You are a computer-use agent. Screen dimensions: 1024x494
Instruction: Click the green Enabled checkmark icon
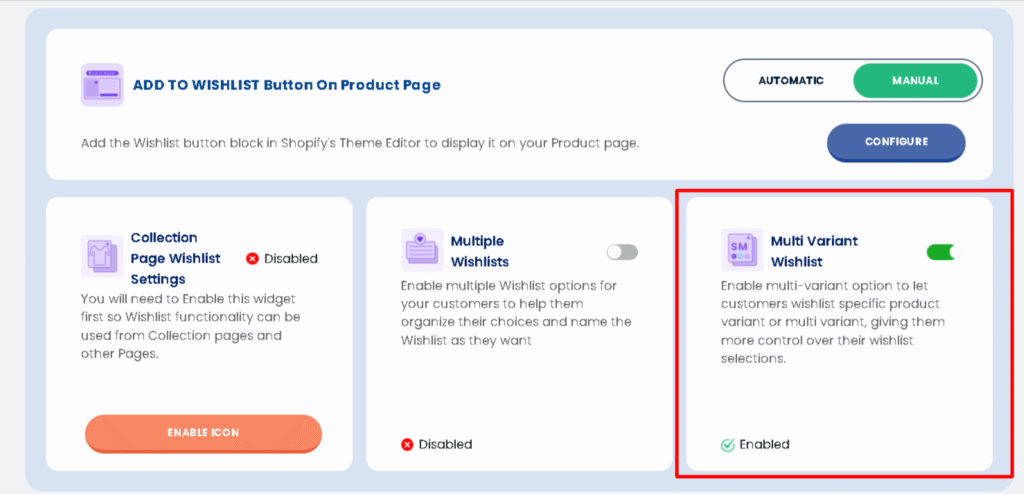pos(727,444)
